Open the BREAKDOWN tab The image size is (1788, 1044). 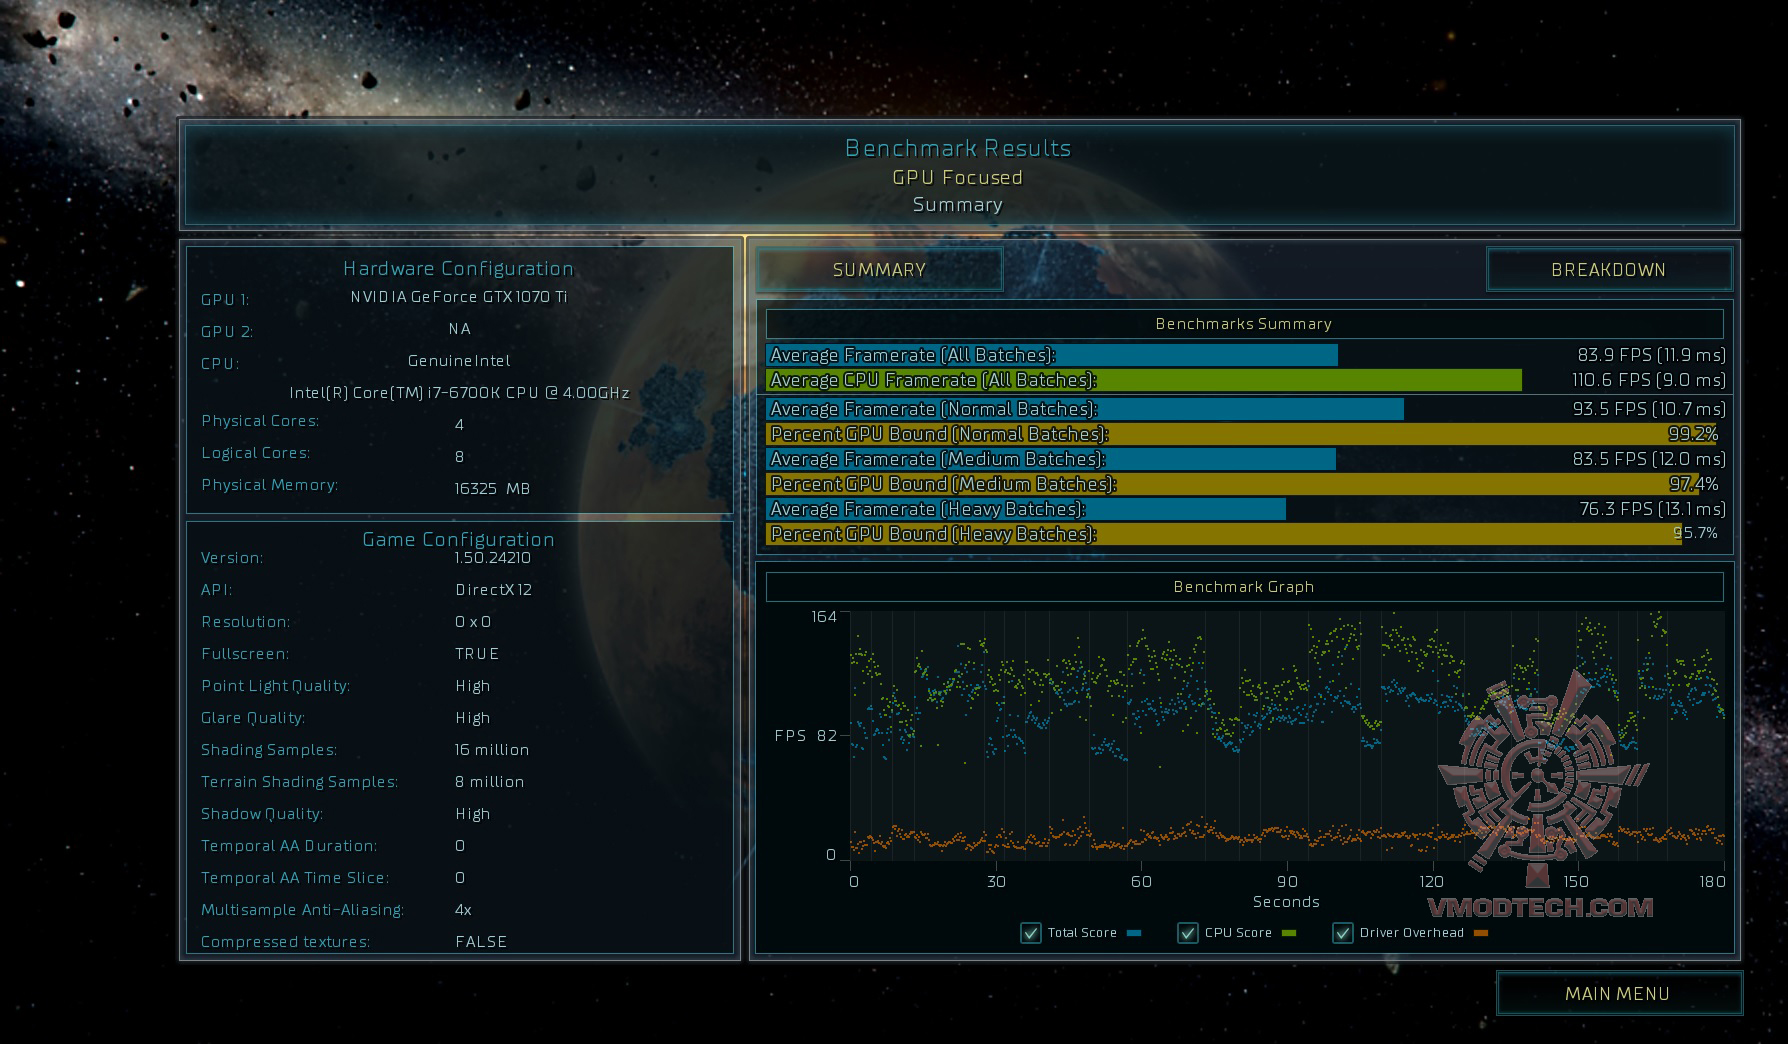click(1609, 270)
